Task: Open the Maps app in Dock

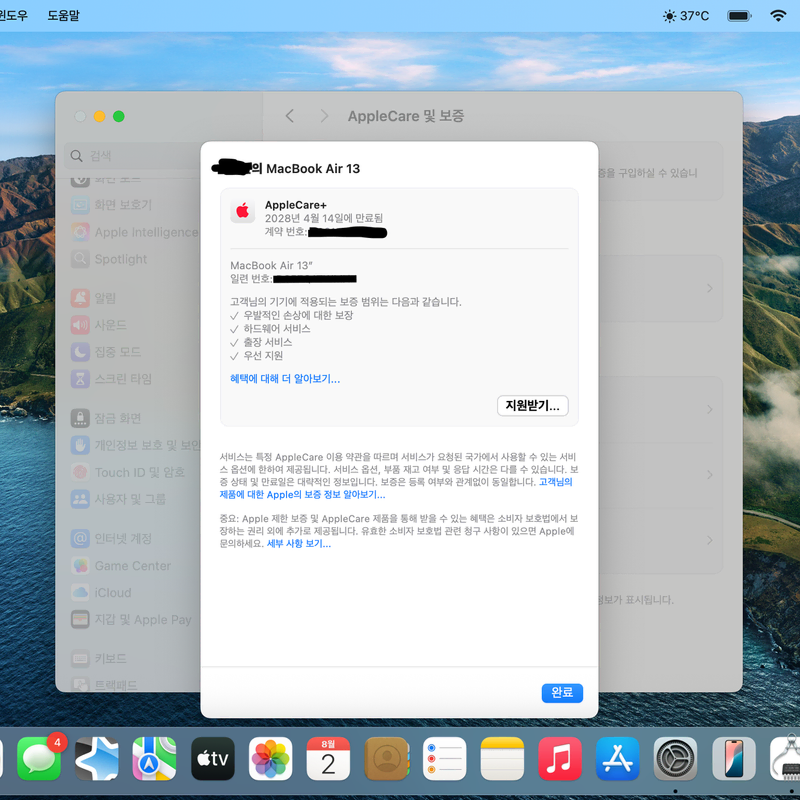Action: pyautogui.click(x=155, y=759)
